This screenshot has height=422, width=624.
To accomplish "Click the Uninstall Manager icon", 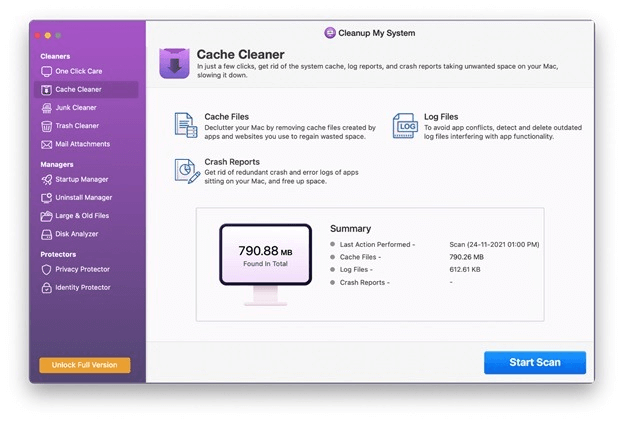I will point(47,198).
